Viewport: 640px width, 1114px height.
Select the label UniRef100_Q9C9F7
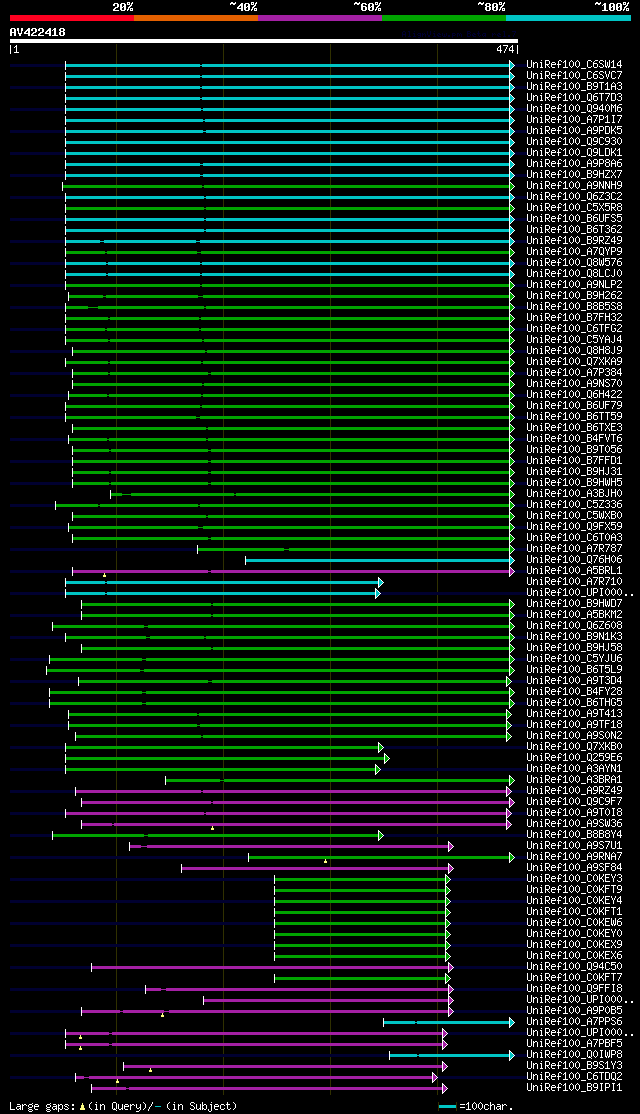pyautogui.click(x=575, y=802)
